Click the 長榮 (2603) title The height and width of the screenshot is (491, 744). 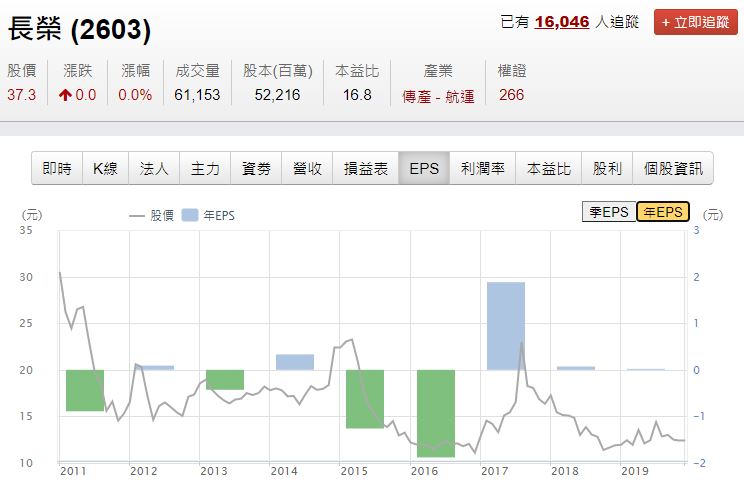point(79,28)
